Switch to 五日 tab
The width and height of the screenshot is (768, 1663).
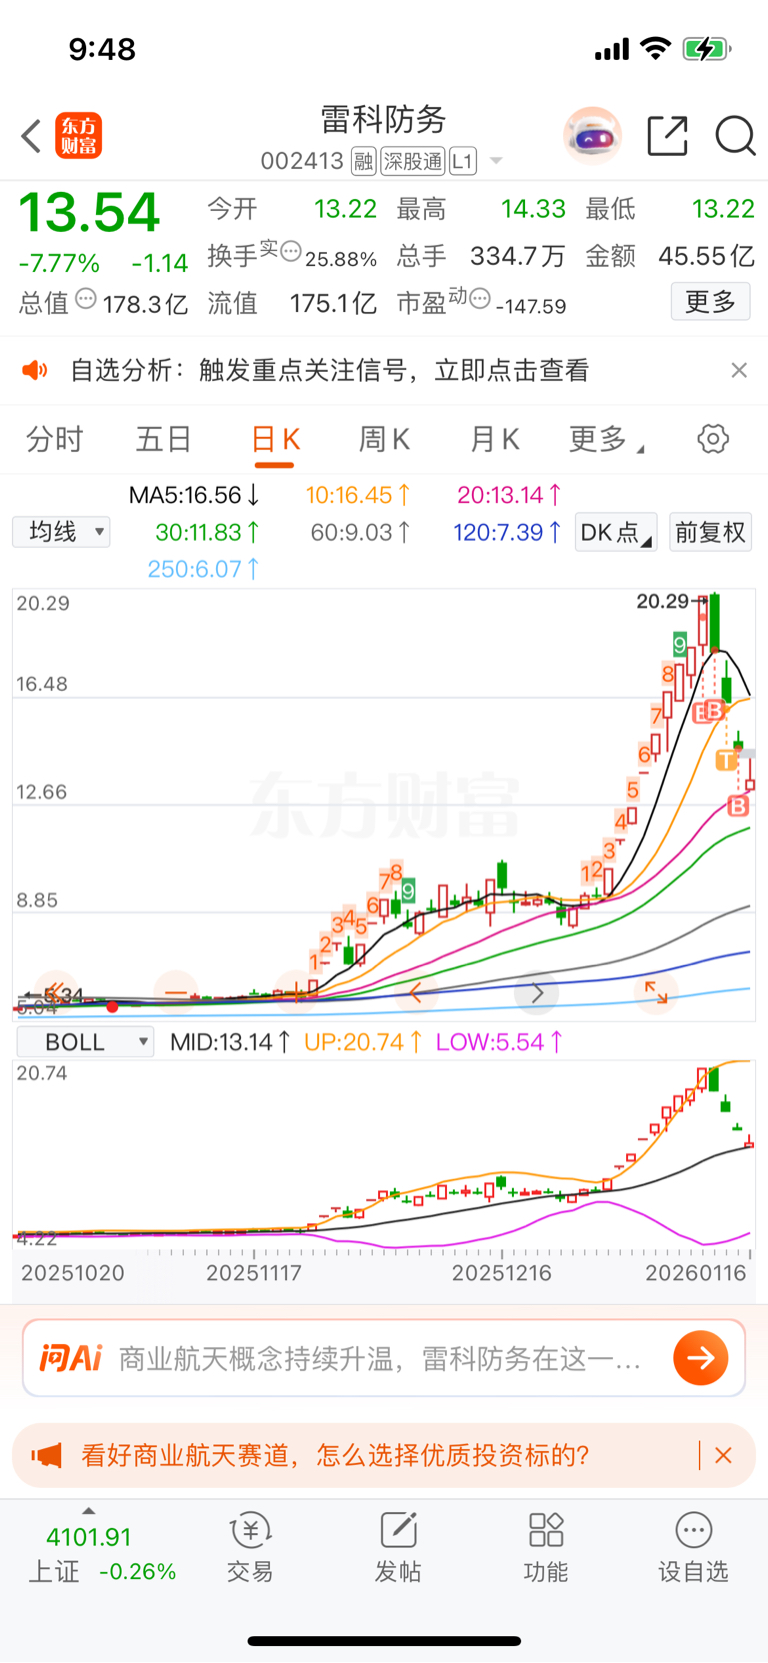click(164, 439)
